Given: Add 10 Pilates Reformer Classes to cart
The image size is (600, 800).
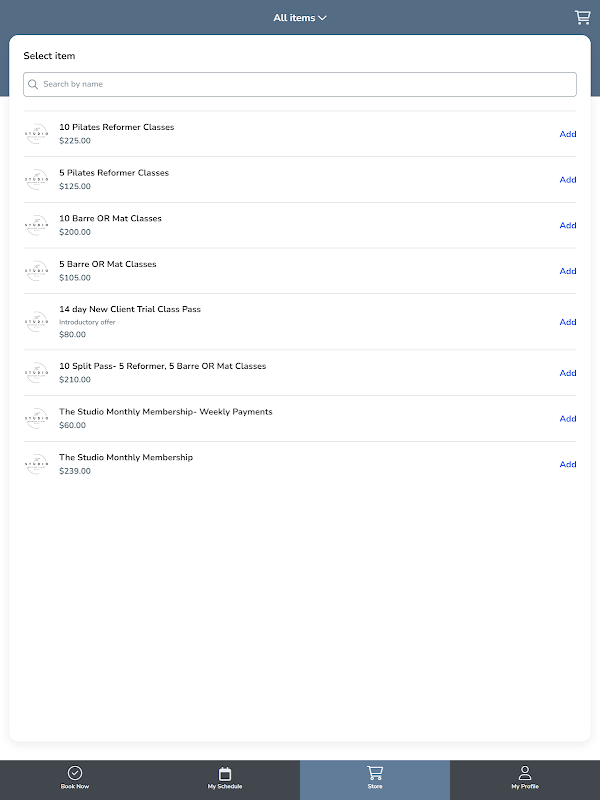Looking at the screenshot, I should click(568, 134).
